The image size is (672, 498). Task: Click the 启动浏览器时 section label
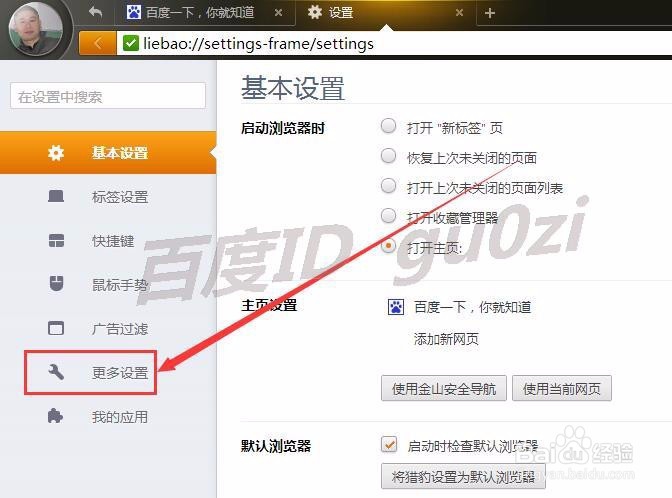(x=283, y=128)
